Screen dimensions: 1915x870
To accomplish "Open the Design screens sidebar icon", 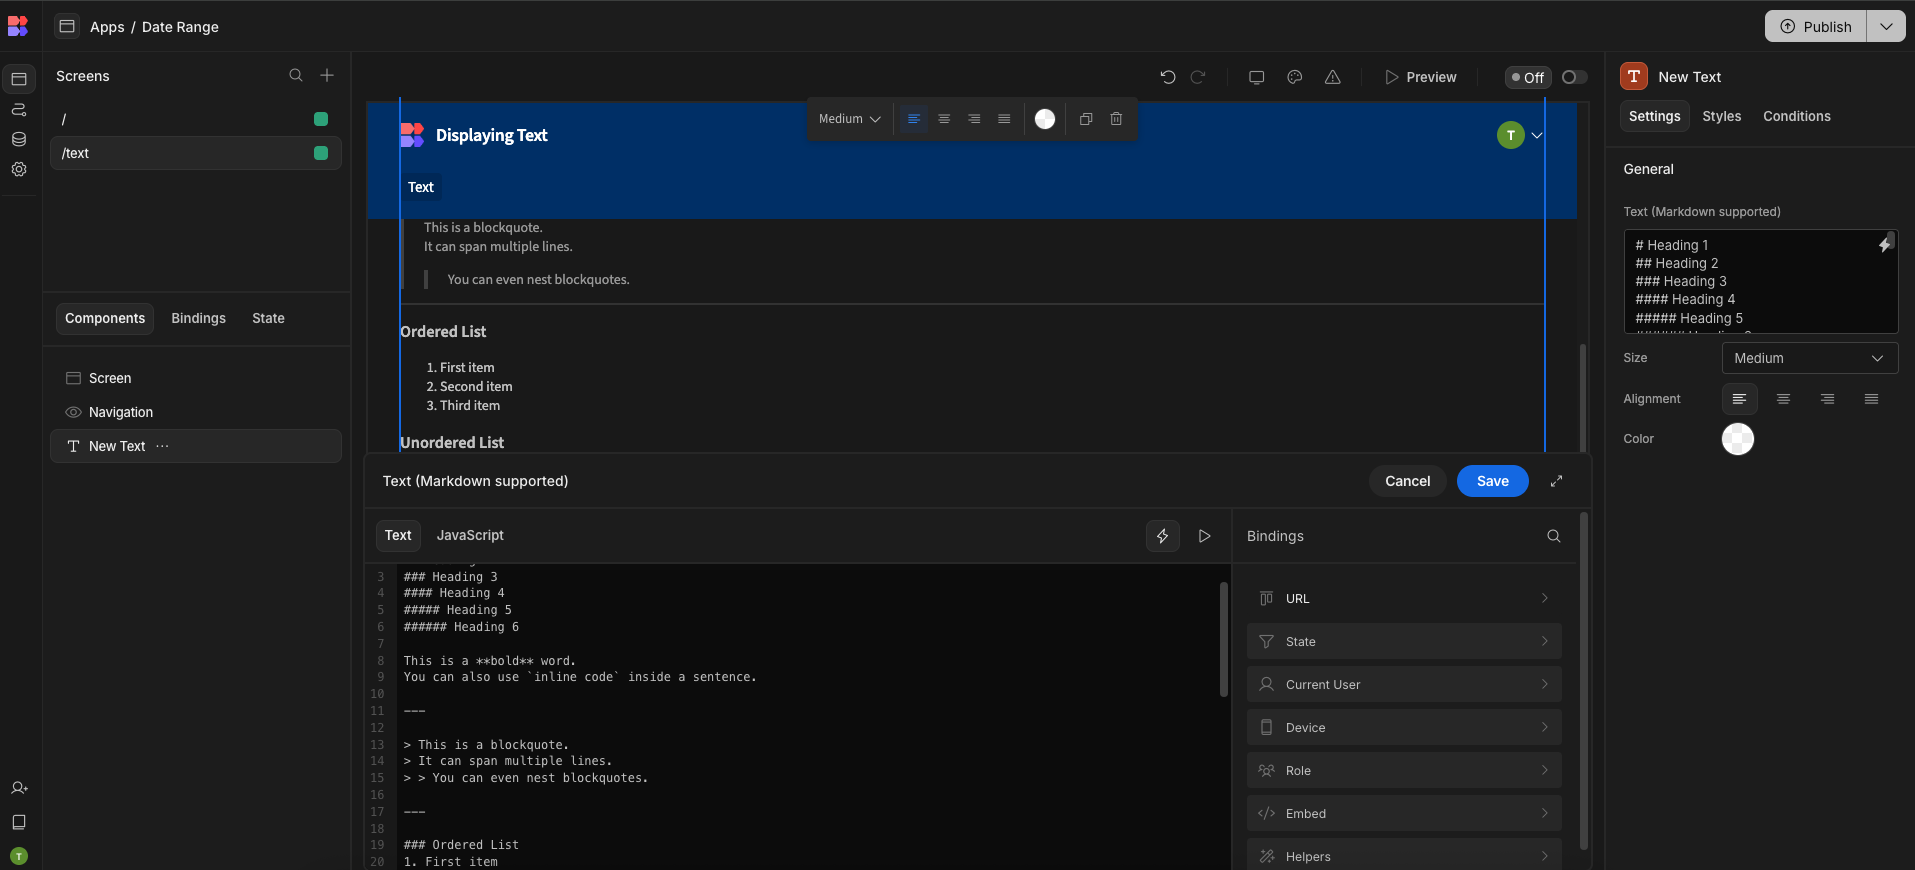I will pyautogui.click(x=19, y=79).
